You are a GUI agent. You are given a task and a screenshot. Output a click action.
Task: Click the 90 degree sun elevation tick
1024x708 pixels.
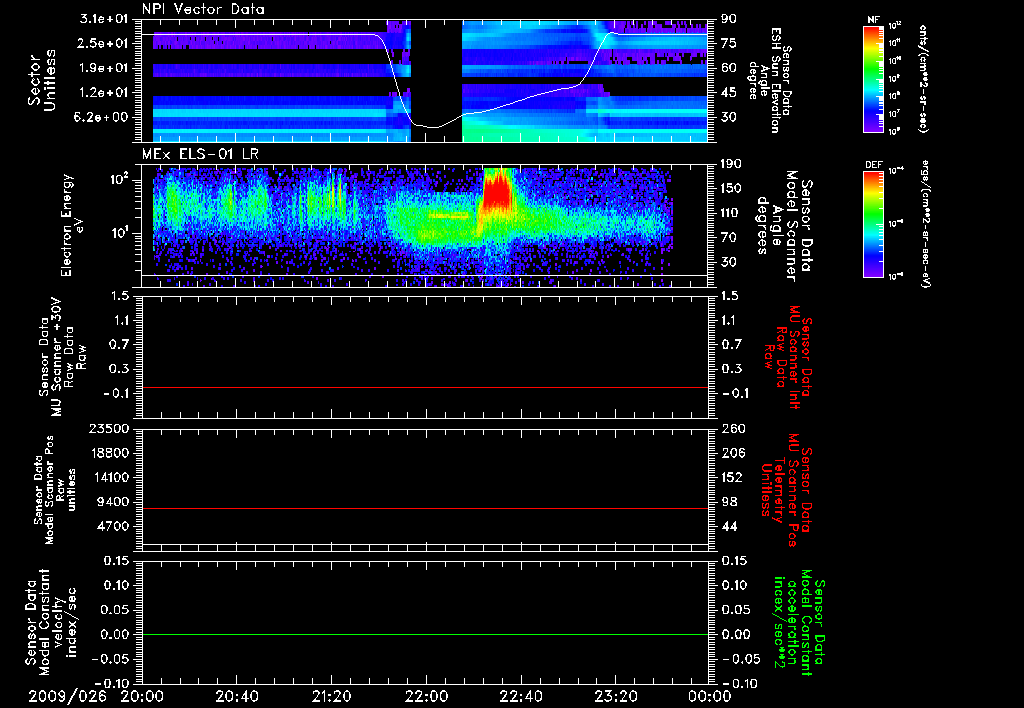pos(729,19)
